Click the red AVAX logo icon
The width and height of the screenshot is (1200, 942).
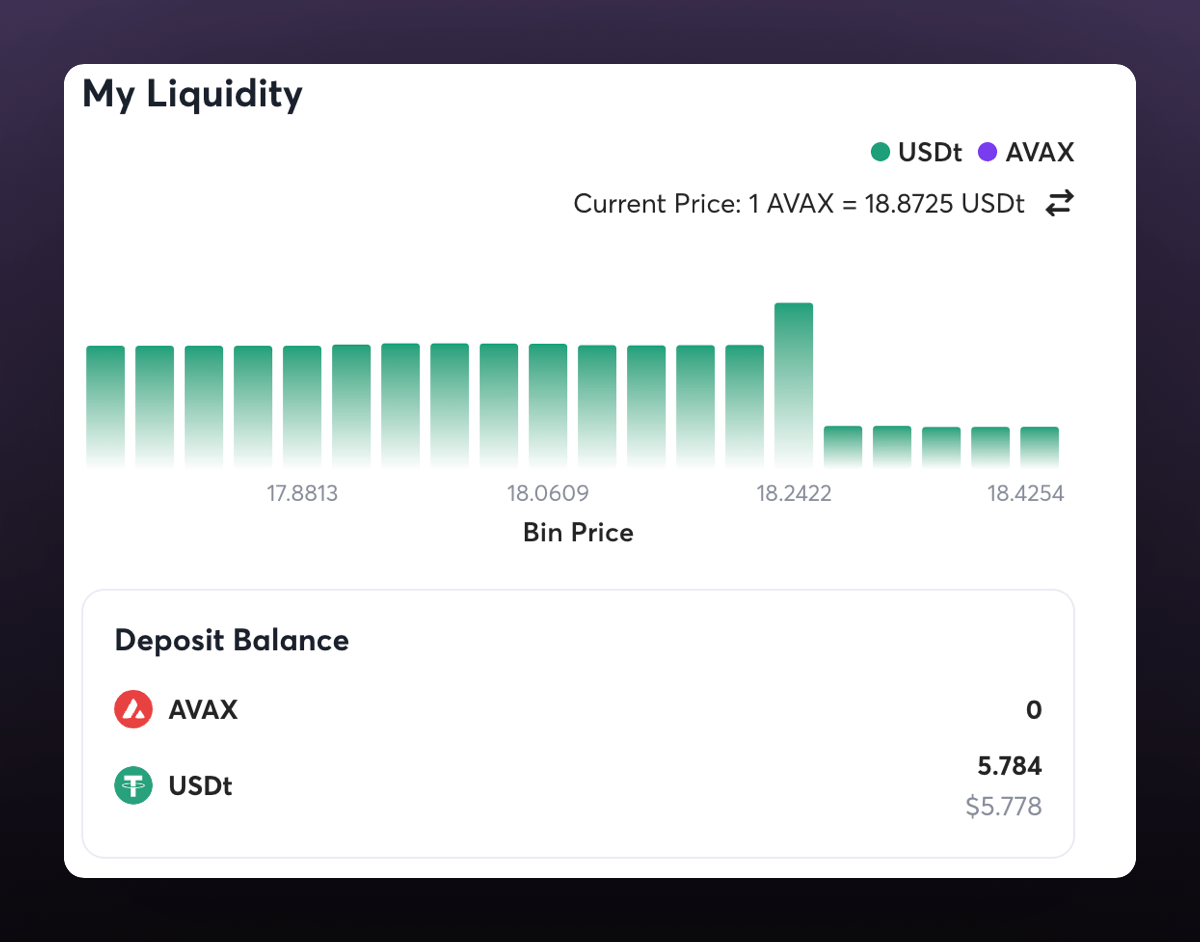pos(133,710)
